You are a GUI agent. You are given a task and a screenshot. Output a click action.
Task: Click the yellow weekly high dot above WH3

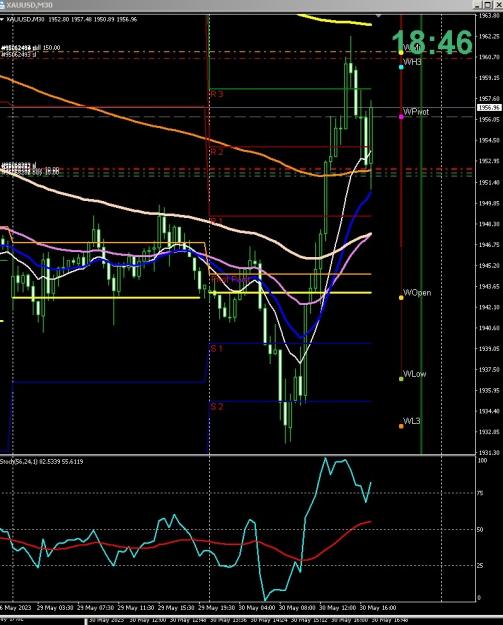point(401,52)
